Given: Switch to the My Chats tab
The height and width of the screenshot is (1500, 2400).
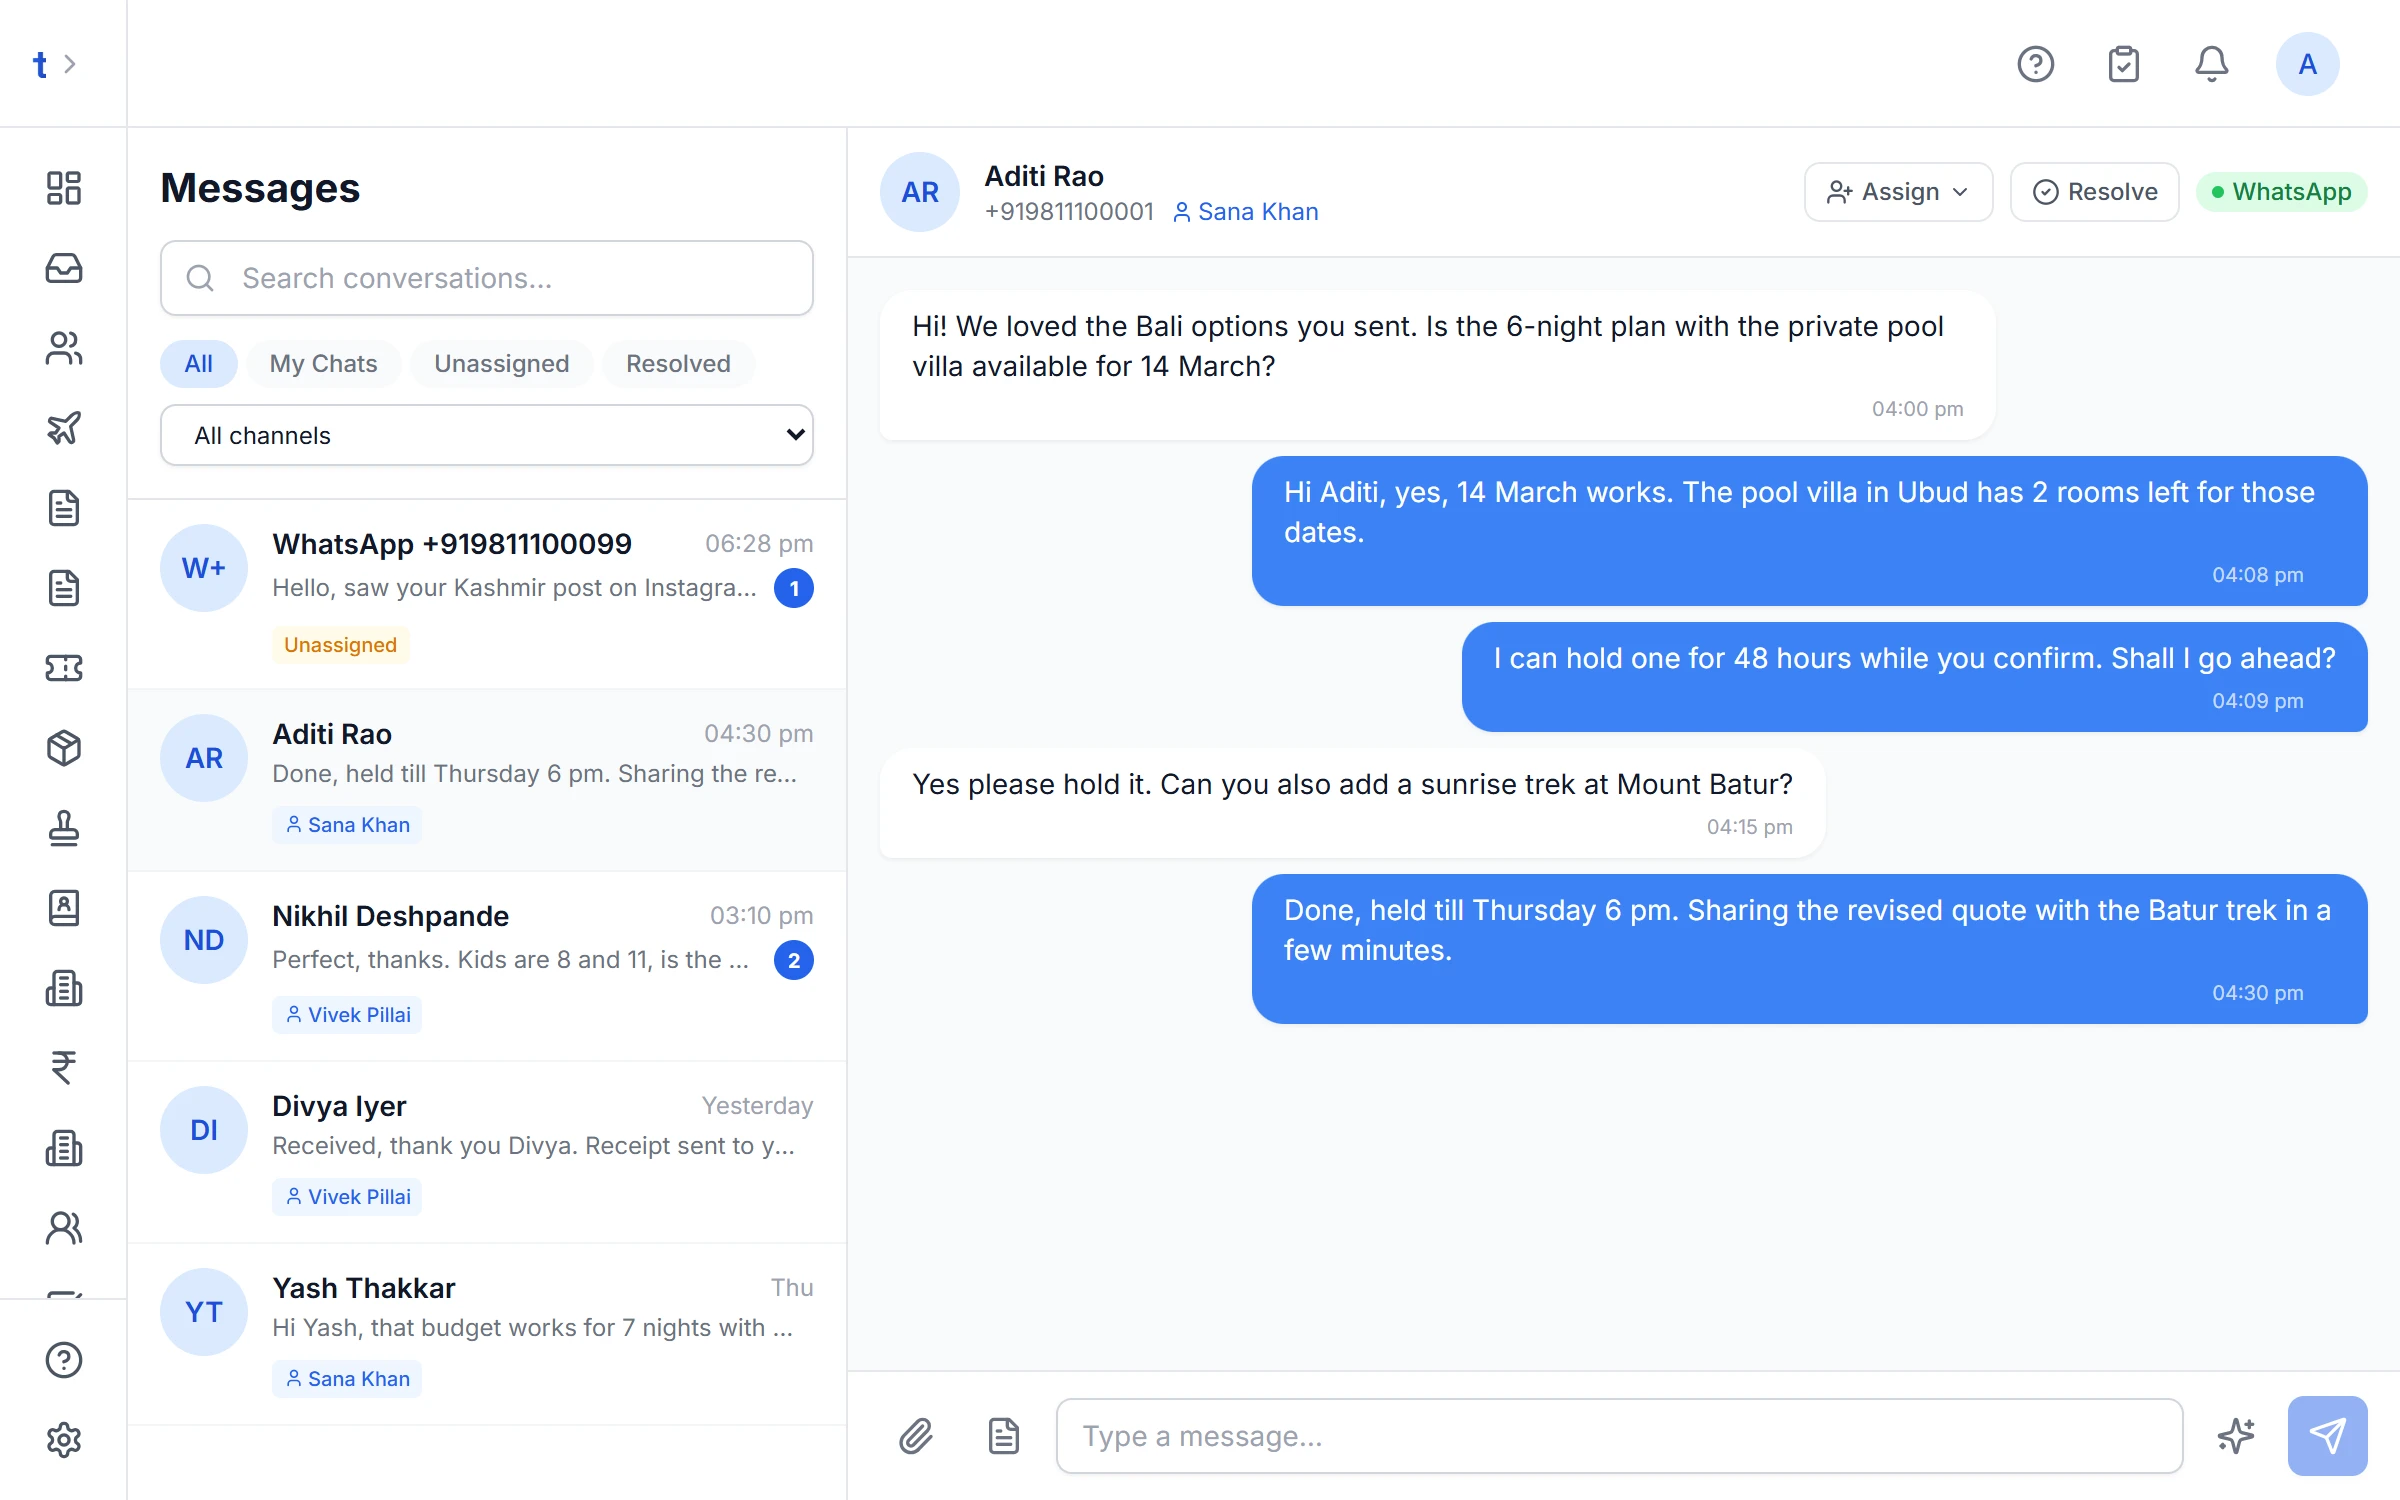Looking at the screenshot, I should click(x=323, y=364).
